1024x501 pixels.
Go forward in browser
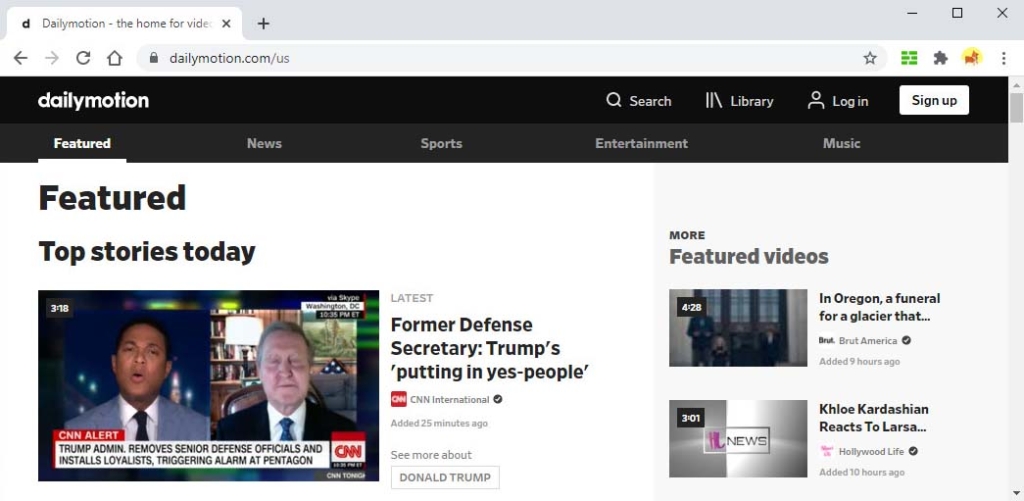(x=52, y=58)
